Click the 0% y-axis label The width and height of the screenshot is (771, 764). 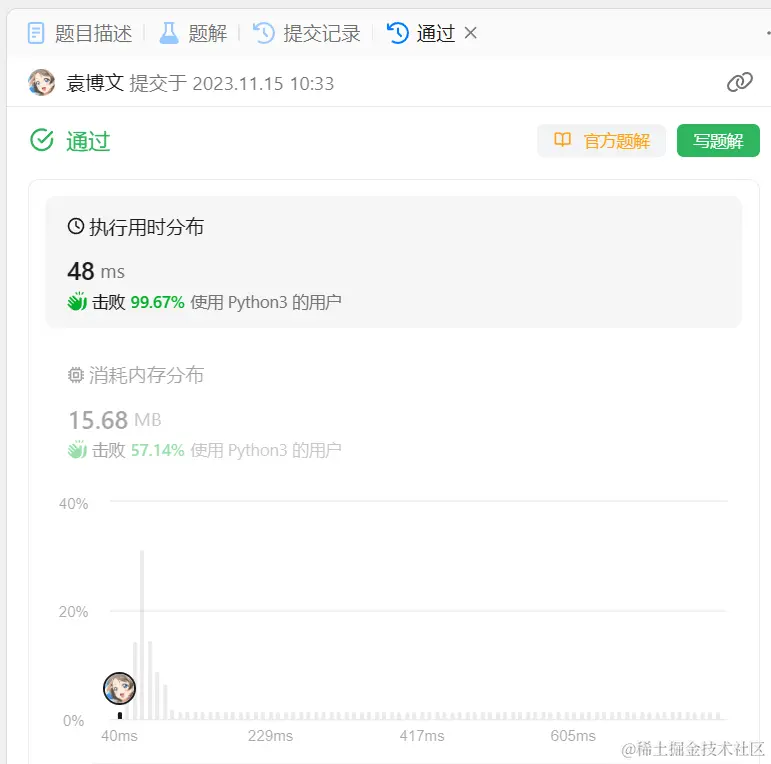74,721
